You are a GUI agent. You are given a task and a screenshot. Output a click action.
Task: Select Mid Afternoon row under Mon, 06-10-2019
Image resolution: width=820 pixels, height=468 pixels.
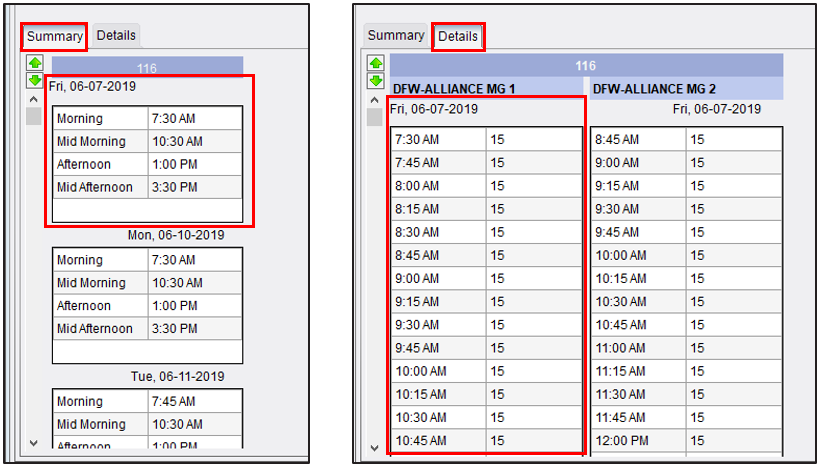pyautogui.click(x=147, y=328)
